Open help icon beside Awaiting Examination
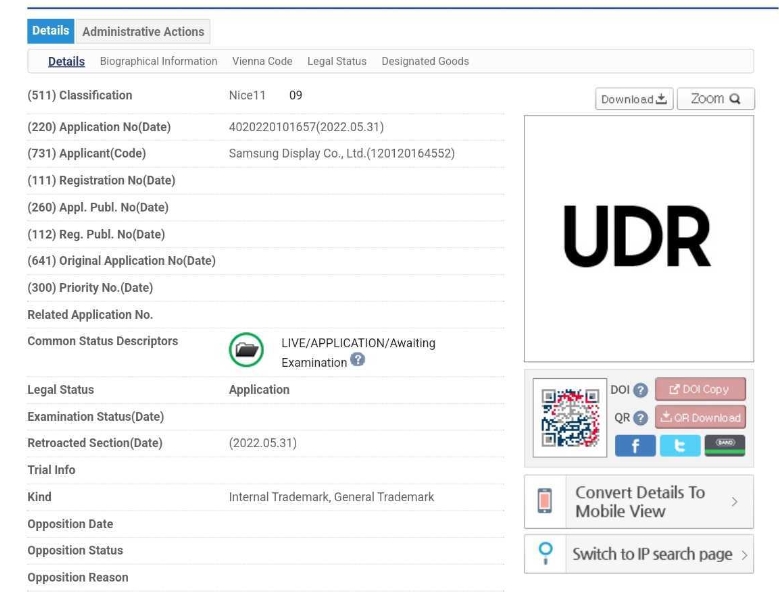 click(358, 360)
